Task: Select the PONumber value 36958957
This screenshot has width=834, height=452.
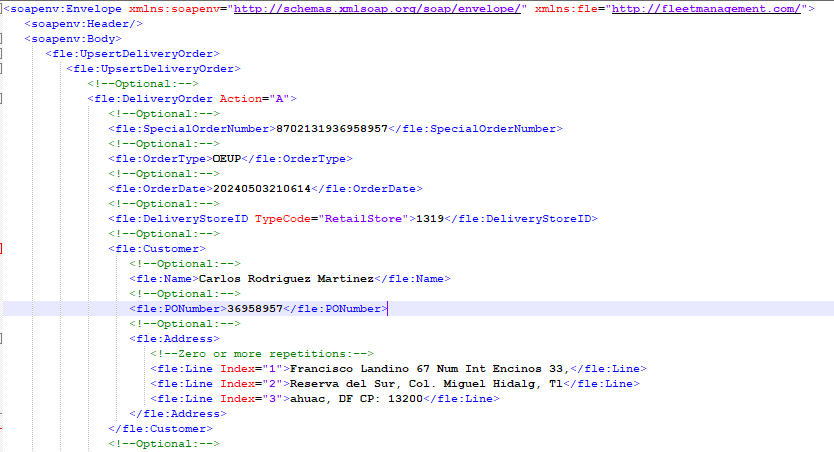Action: (x=255, y=309)
